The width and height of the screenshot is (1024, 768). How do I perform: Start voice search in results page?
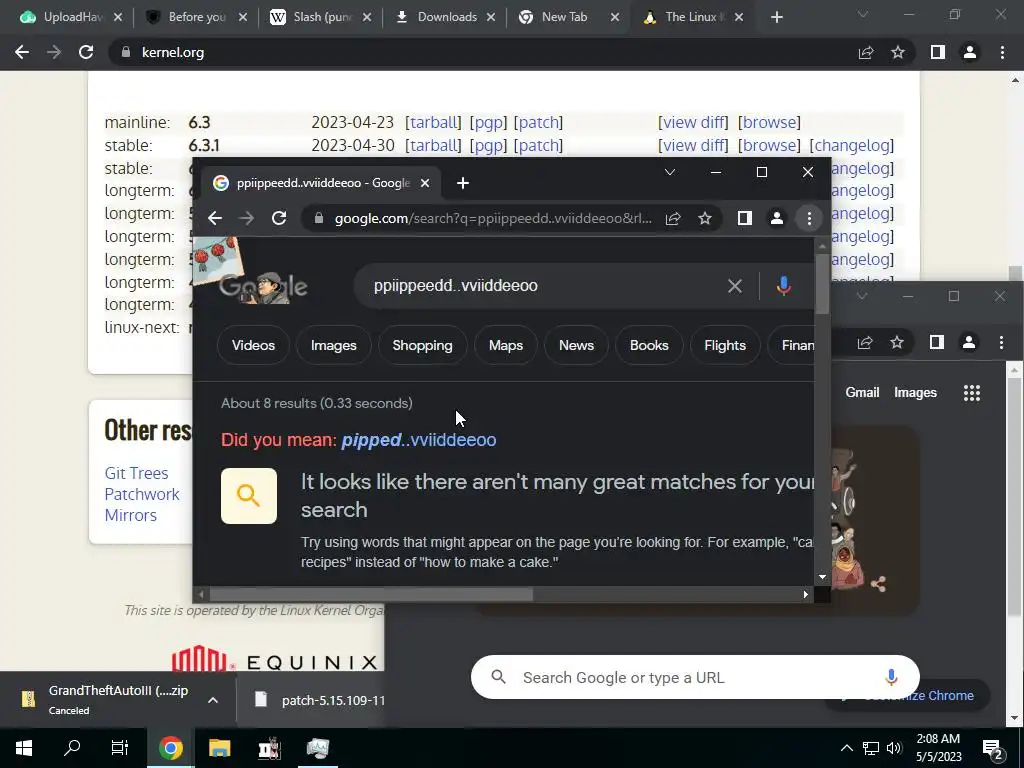click(x=784, y=286)
